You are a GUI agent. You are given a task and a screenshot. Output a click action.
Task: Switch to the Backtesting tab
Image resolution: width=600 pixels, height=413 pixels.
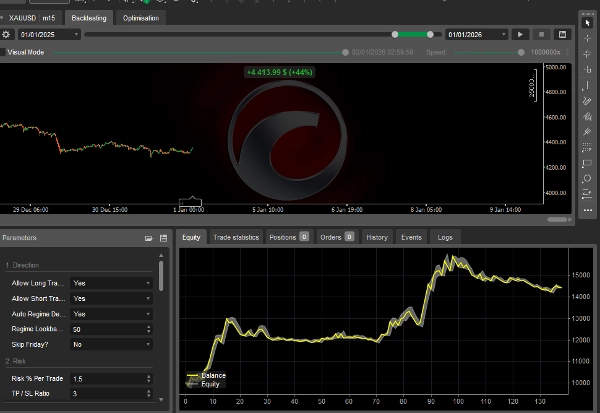(89, 18)
